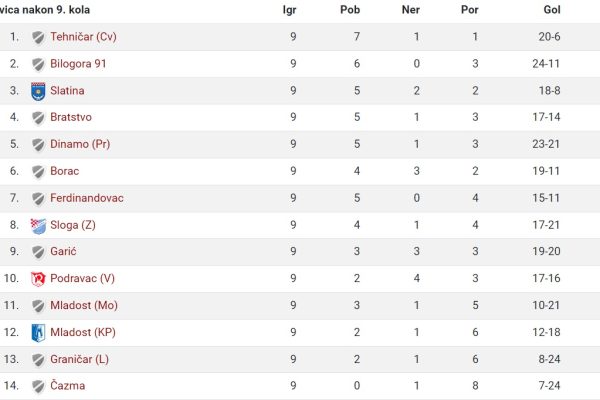600x400 pixels.
Task: Click the Ner column header
Action: click(411, 10)
